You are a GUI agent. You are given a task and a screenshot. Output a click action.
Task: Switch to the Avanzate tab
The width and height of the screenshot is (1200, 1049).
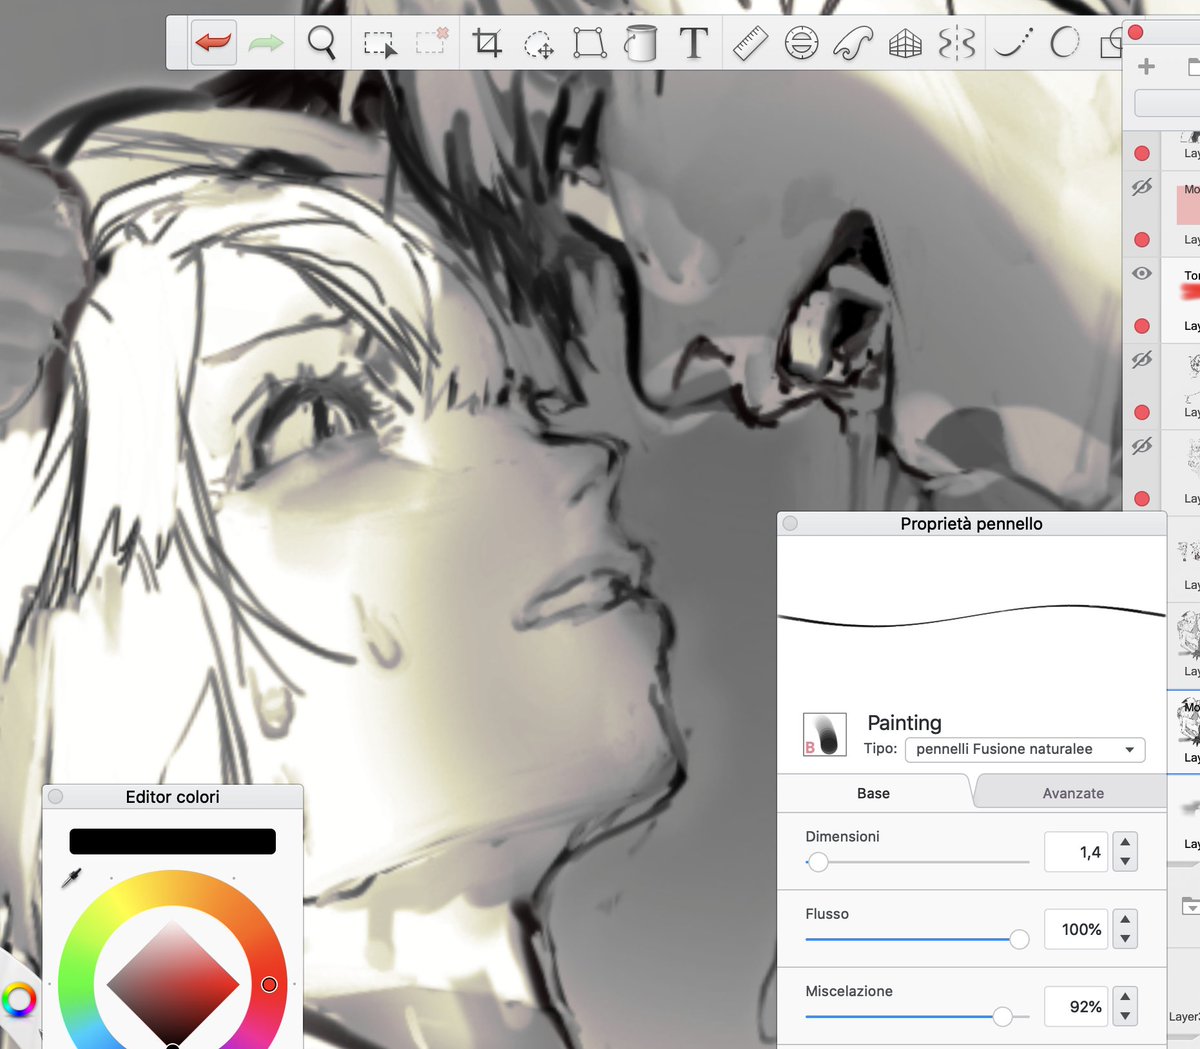coord(1073,793)
